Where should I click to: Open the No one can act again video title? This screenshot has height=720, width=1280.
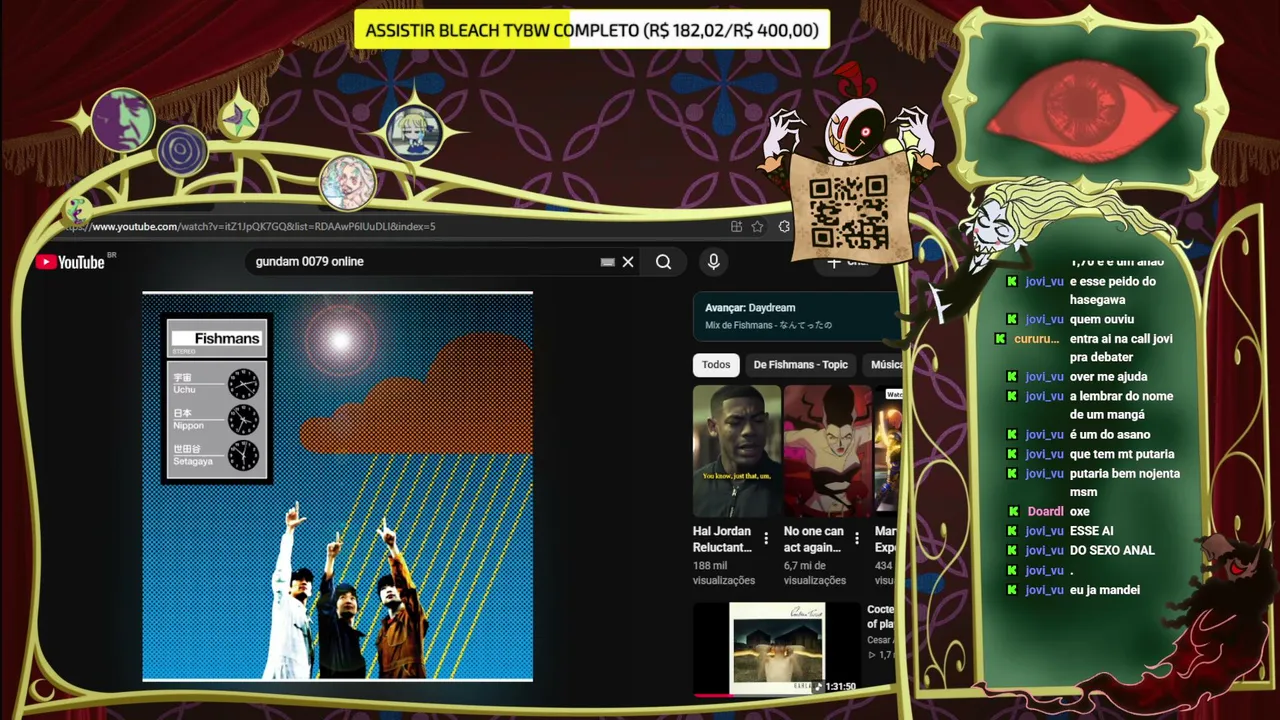pos(813,539)
